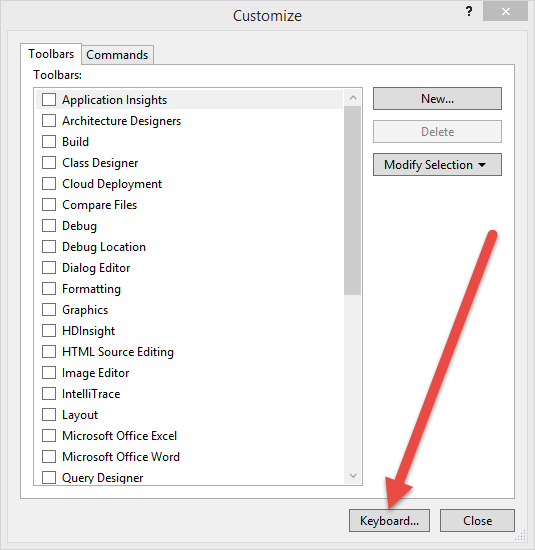
Task: Tick the Image Editor checkbox
Action: [49, 373]
